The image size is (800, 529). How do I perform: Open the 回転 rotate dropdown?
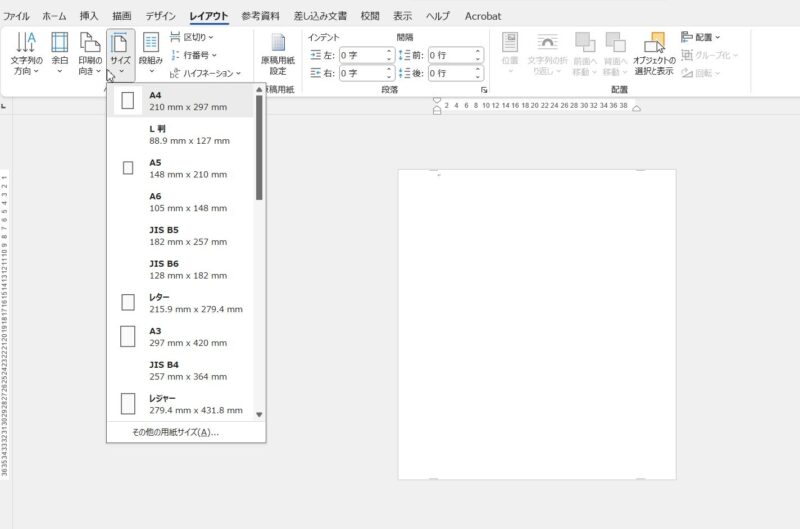(x=701, y=73)
